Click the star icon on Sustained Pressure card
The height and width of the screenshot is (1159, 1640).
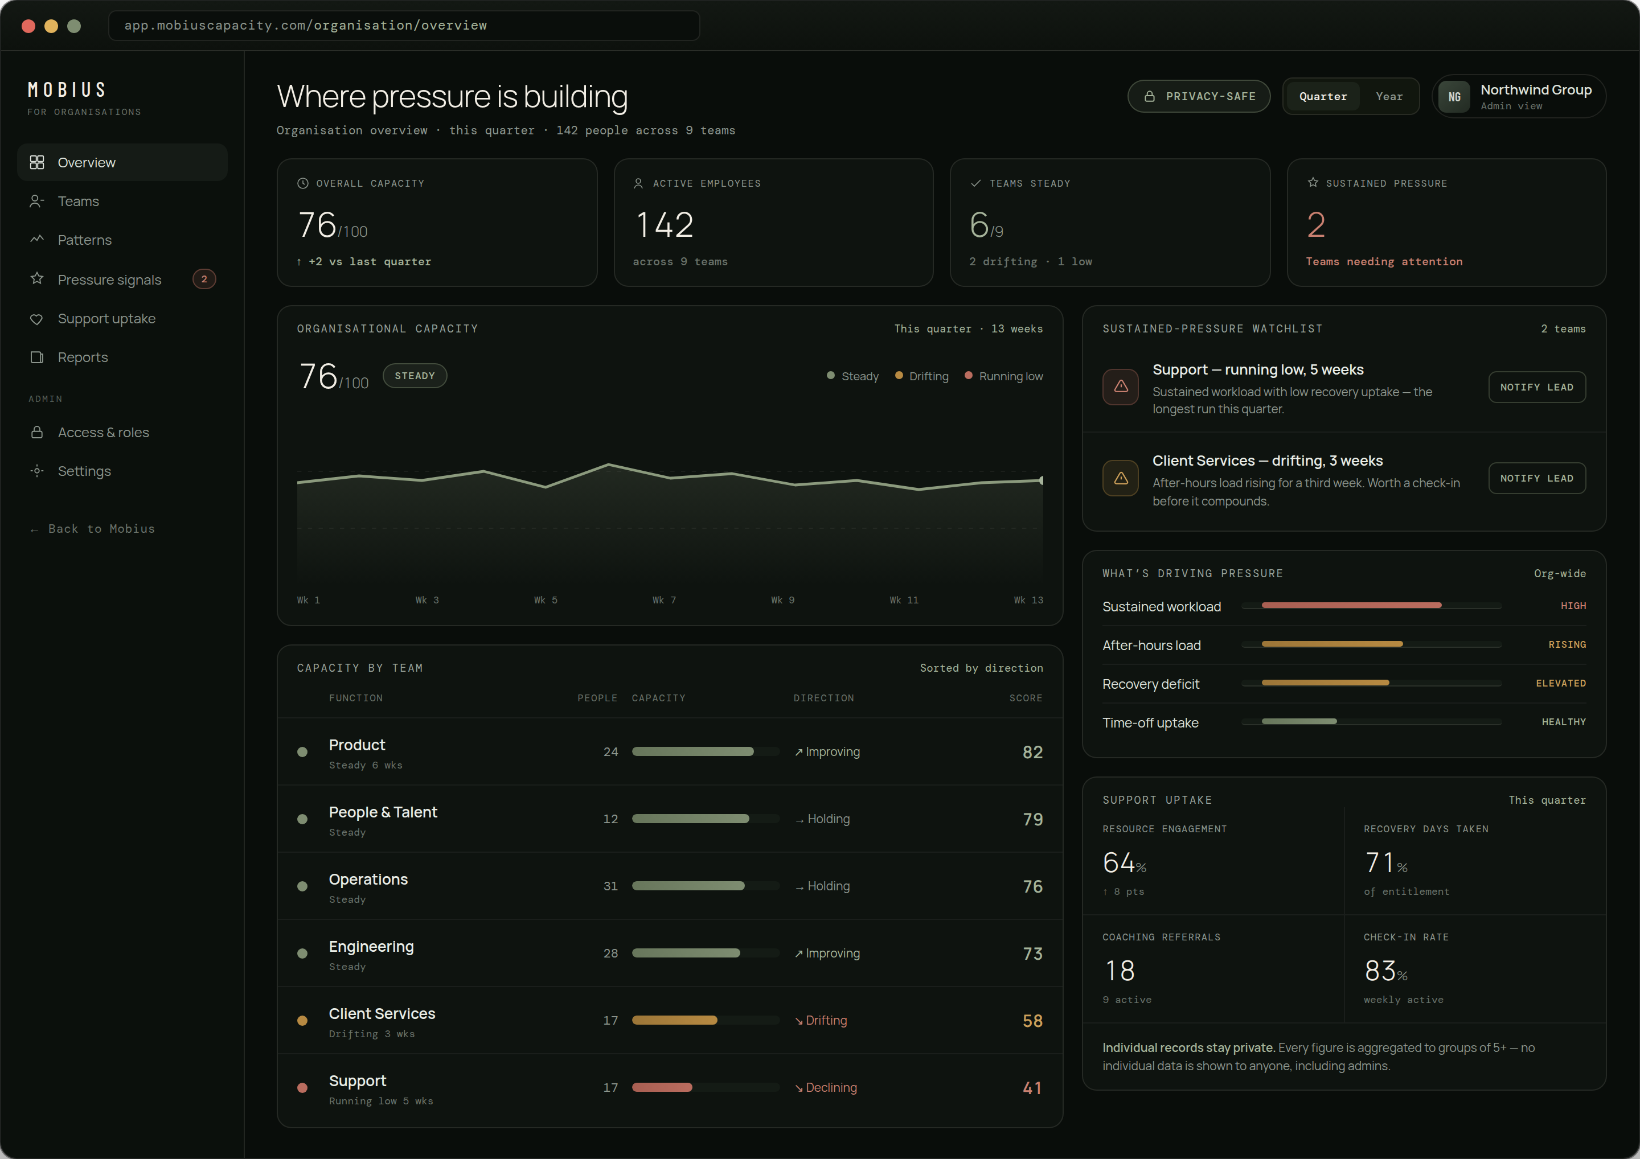[x=1313, y=183]
